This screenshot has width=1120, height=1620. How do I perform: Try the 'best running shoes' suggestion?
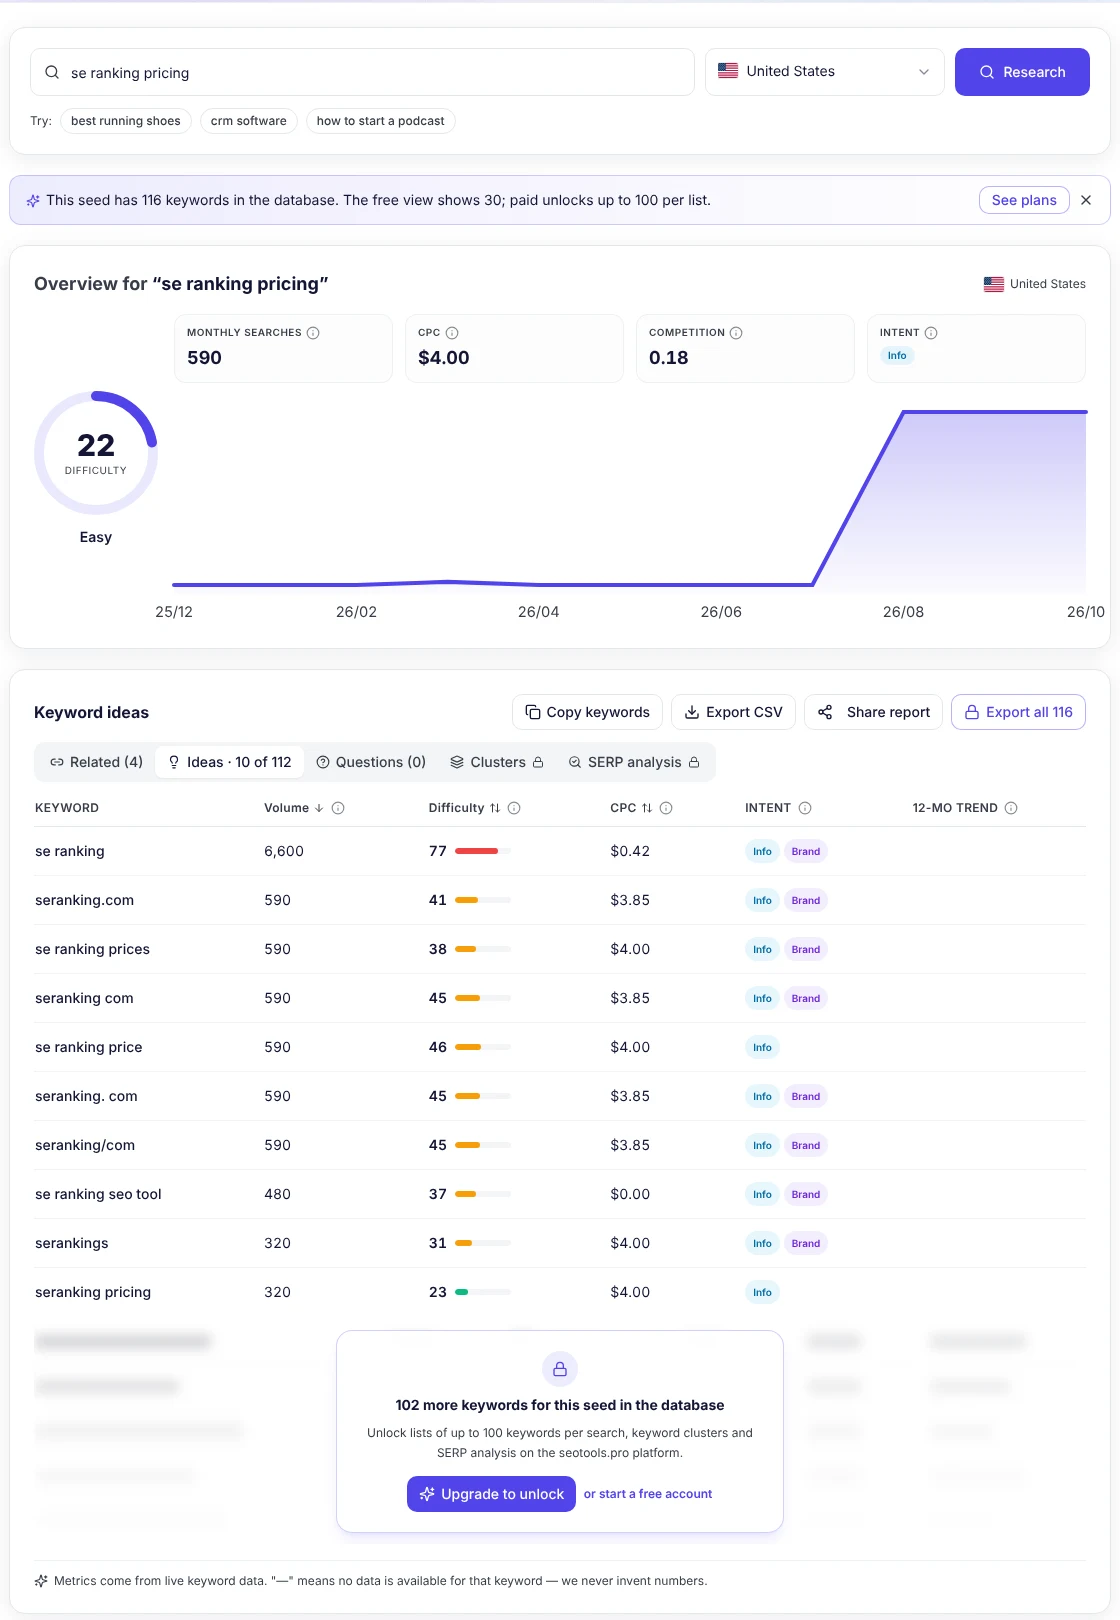(x=126, y=121)
